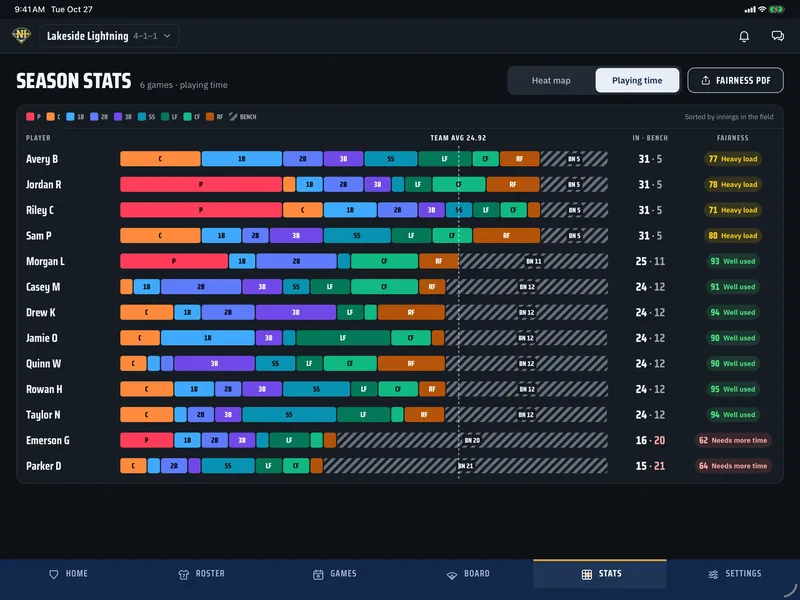Select Riley C's 1B segment

[350, 210]
